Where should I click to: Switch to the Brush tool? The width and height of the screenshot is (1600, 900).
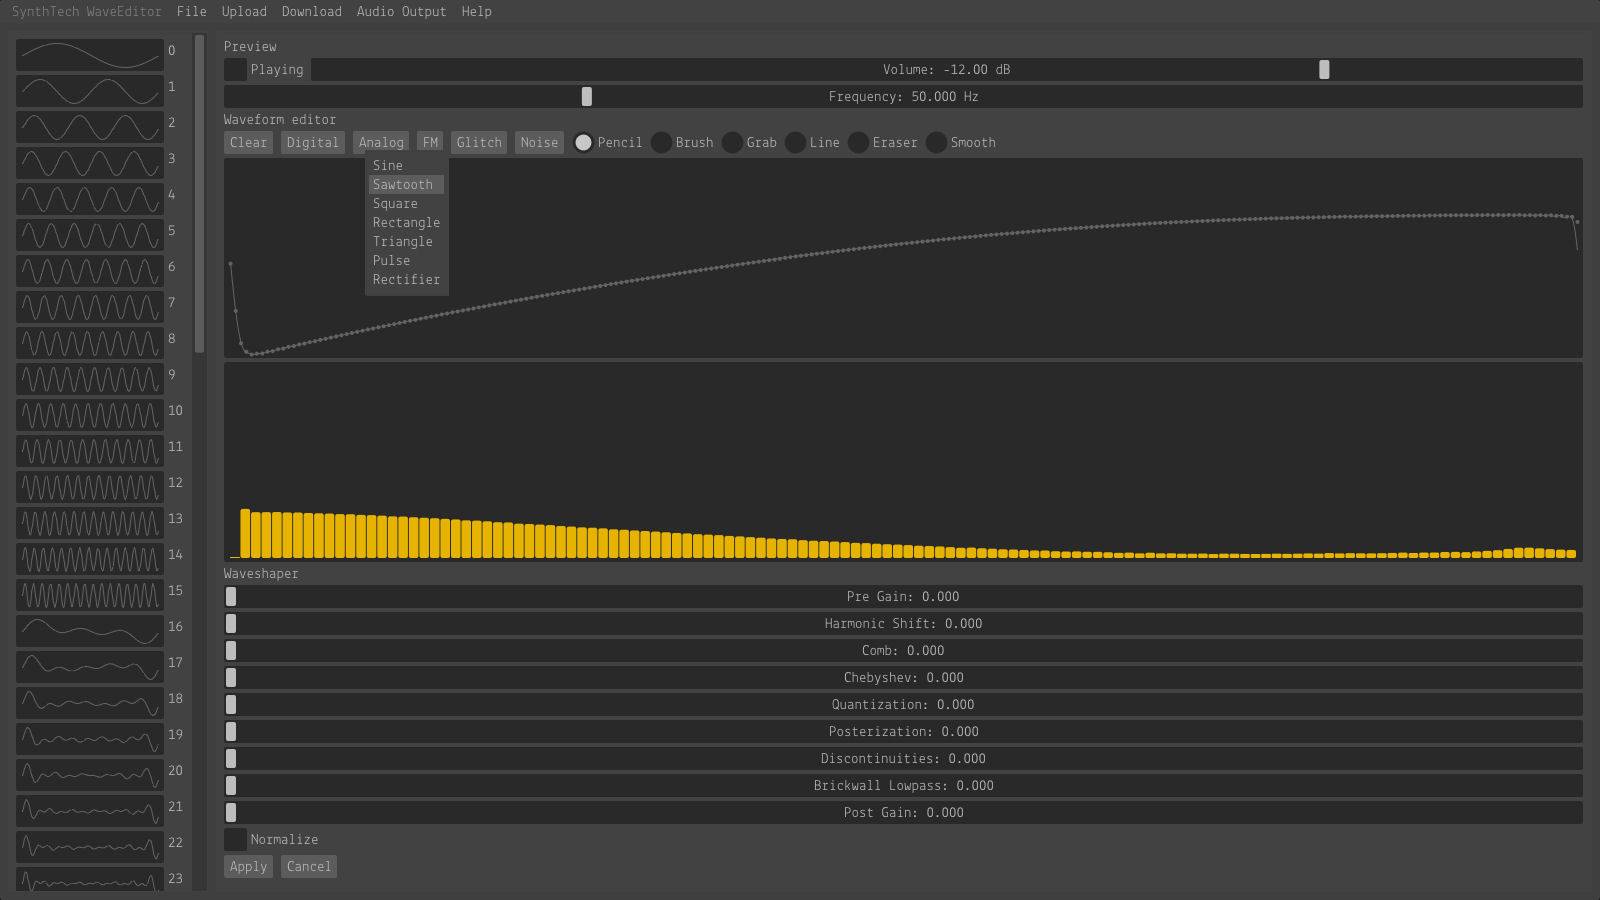(661, 142)
